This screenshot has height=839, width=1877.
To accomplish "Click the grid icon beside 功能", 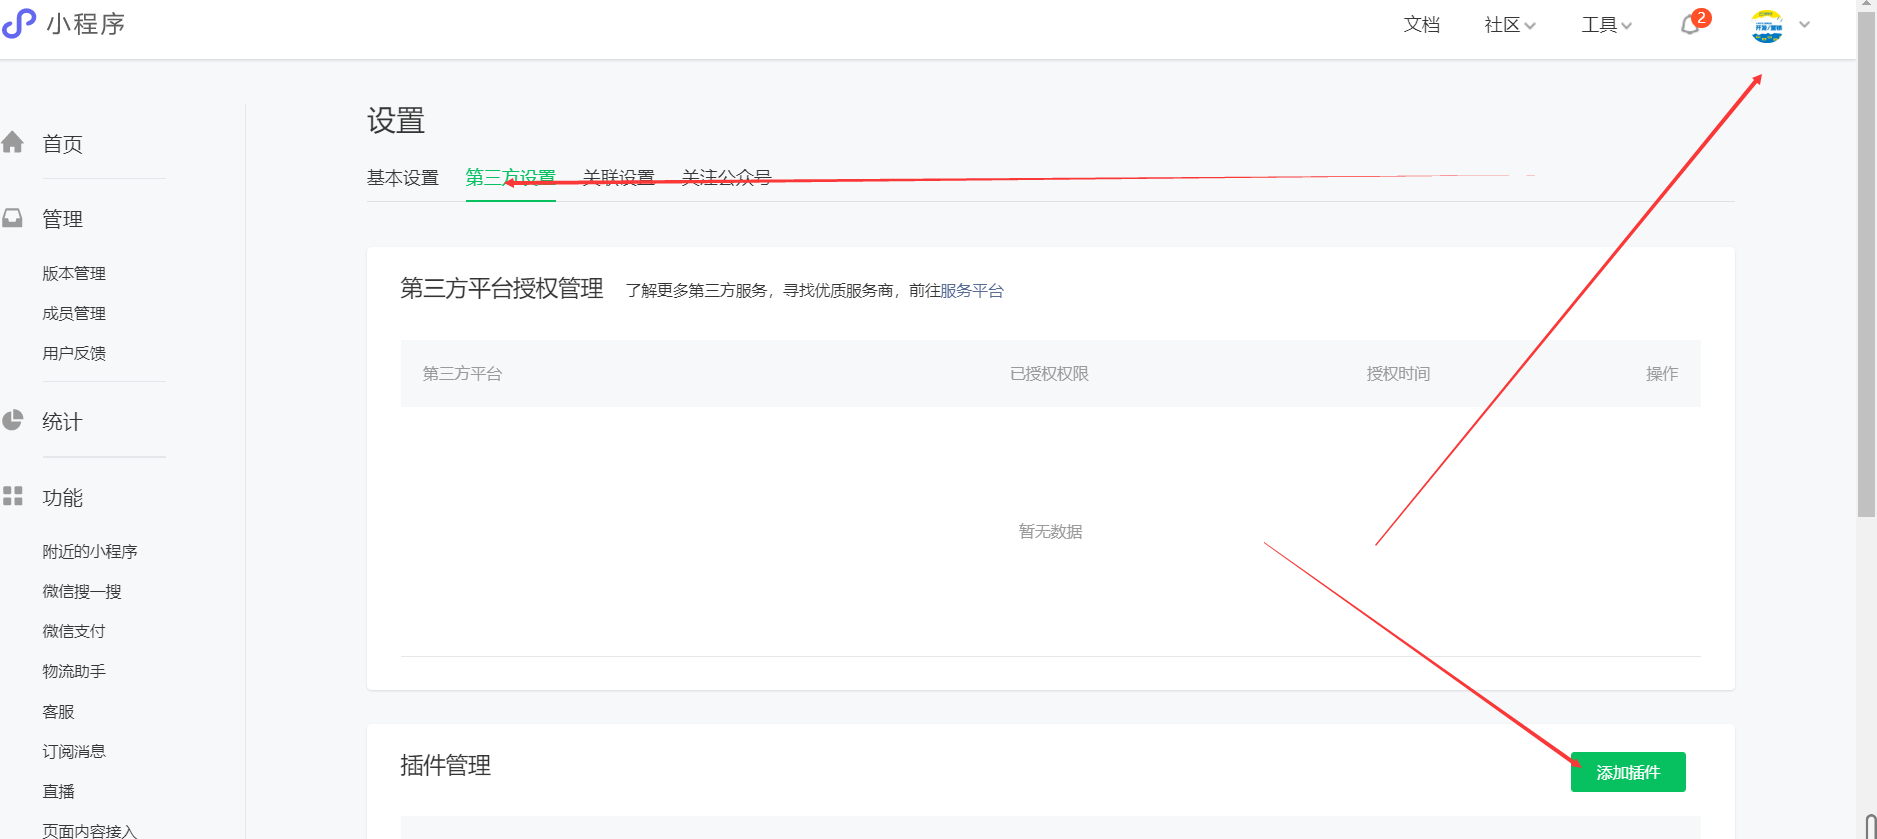I will coord(13,496).
